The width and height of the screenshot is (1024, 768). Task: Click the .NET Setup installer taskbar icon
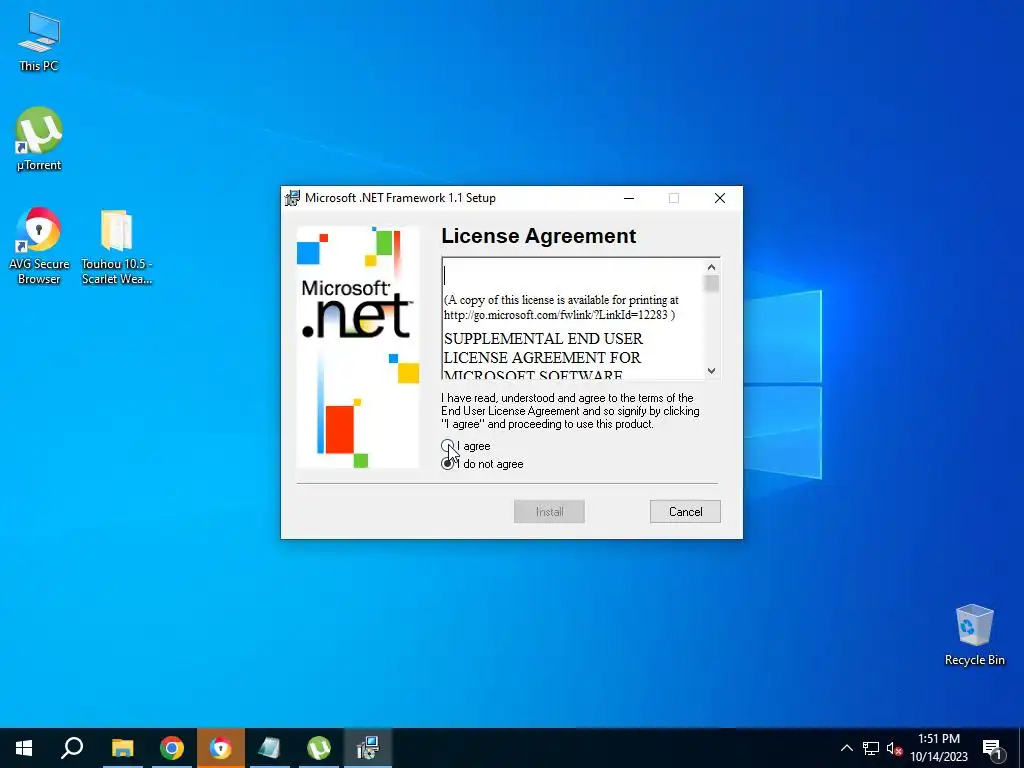click(368, 748)
